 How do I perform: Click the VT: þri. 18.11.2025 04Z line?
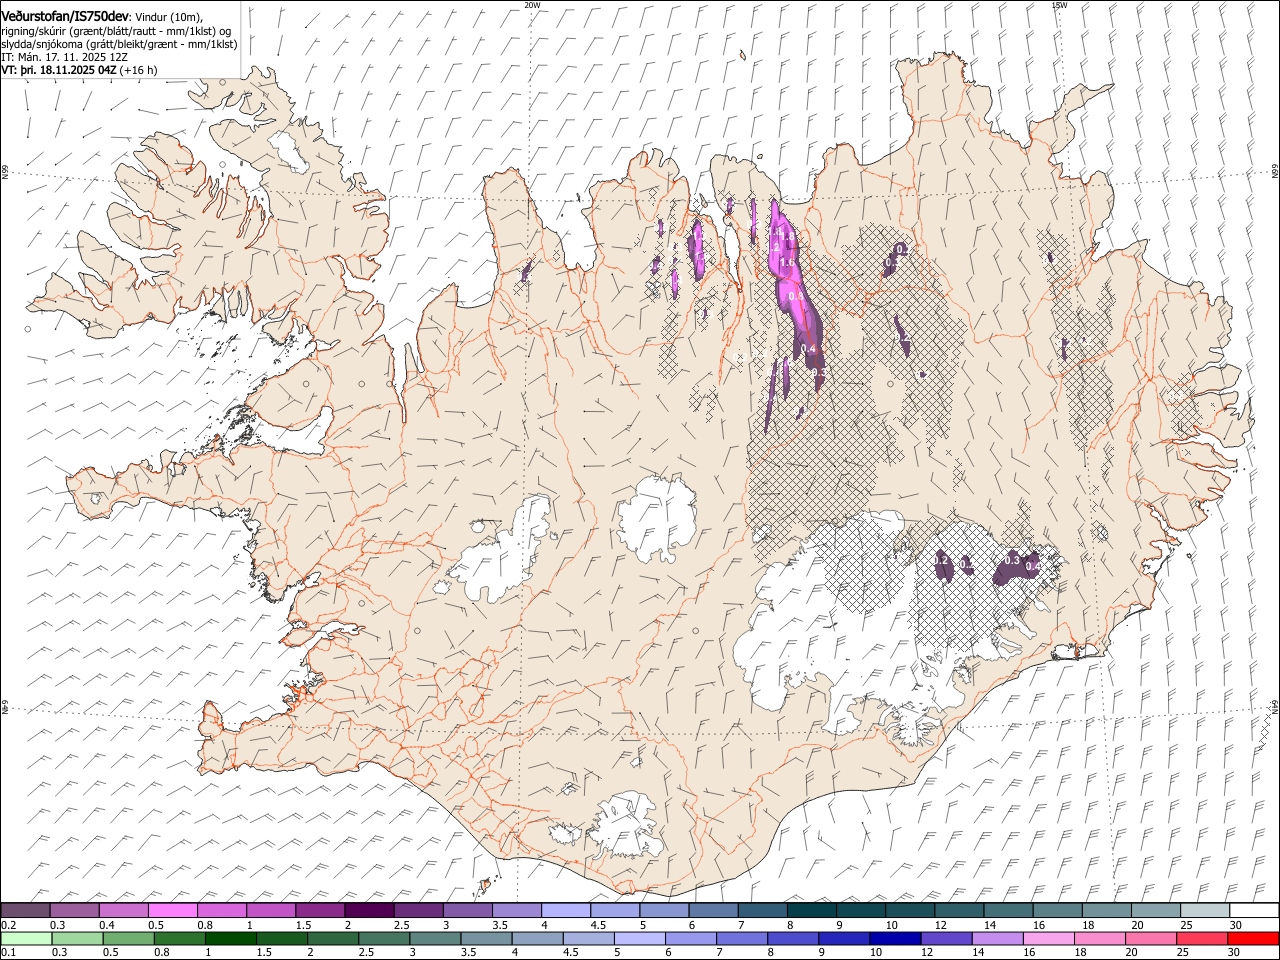79,70
